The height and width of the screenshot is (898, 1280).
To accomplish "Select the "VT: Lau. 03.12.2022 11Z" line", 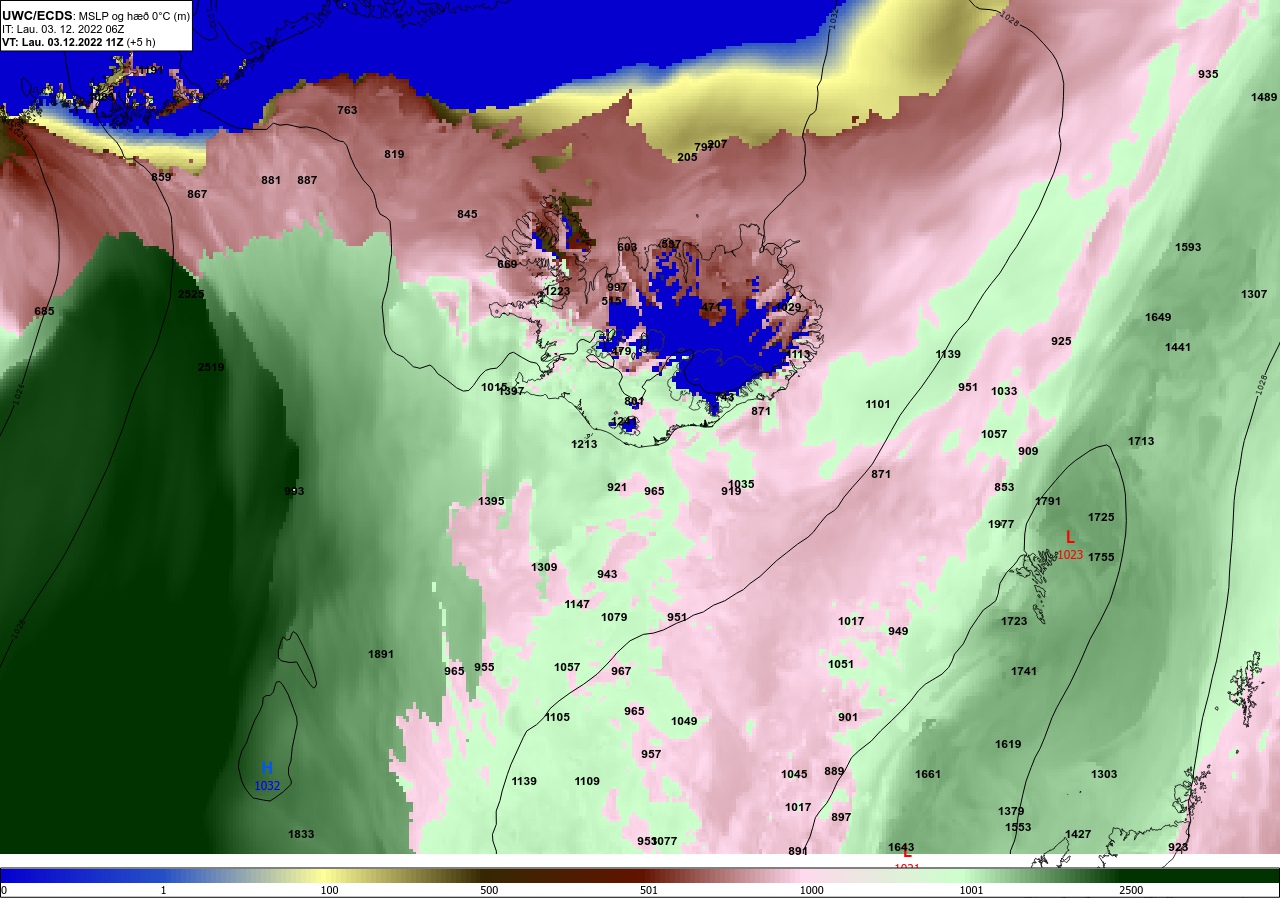I will [x=62, y=42].
